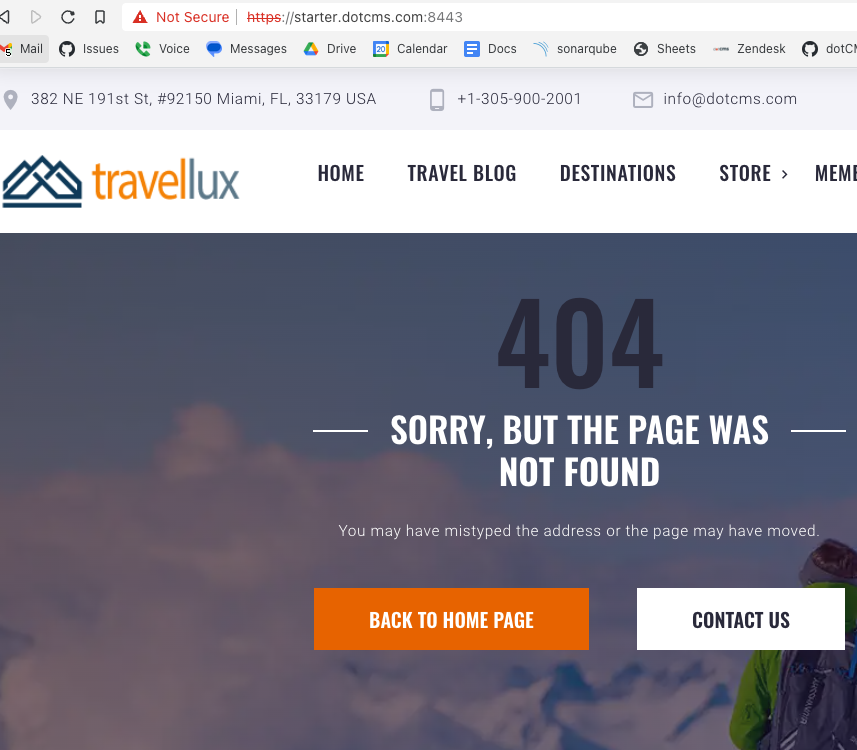Reload the page with refresh icon

[68, 17]
